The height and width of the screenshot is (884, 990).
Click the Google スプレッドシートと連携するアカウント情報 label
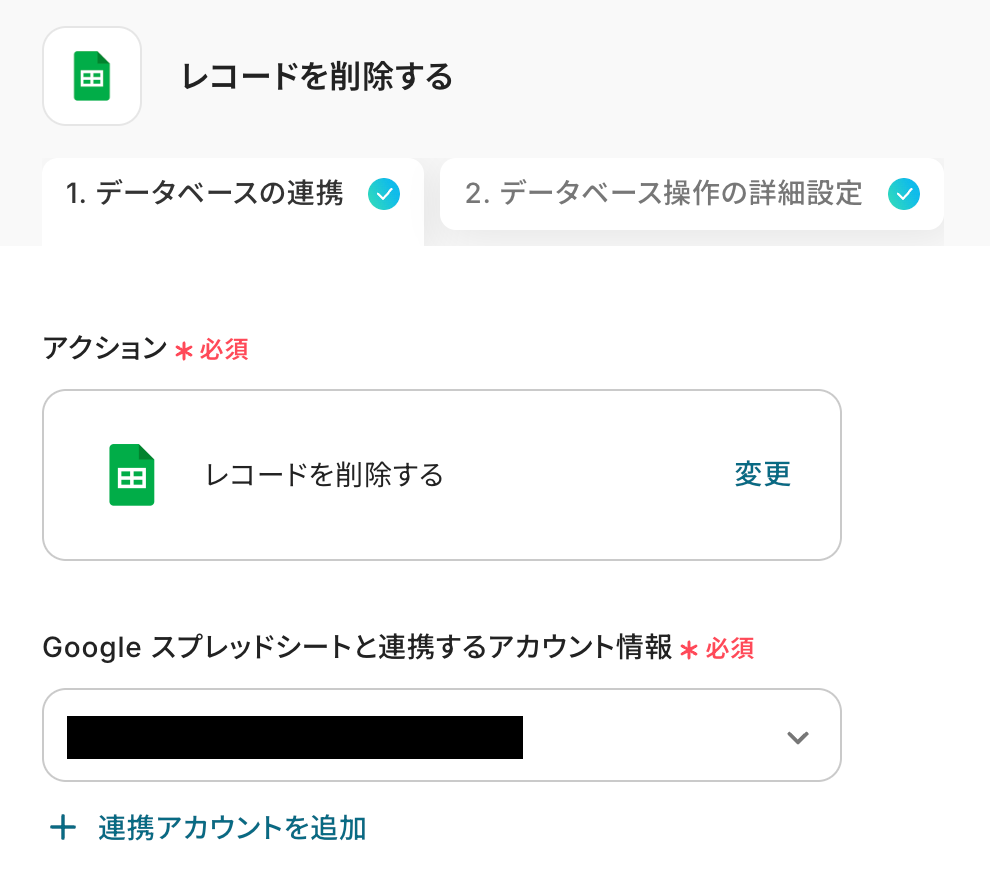(x=357, y=648)
